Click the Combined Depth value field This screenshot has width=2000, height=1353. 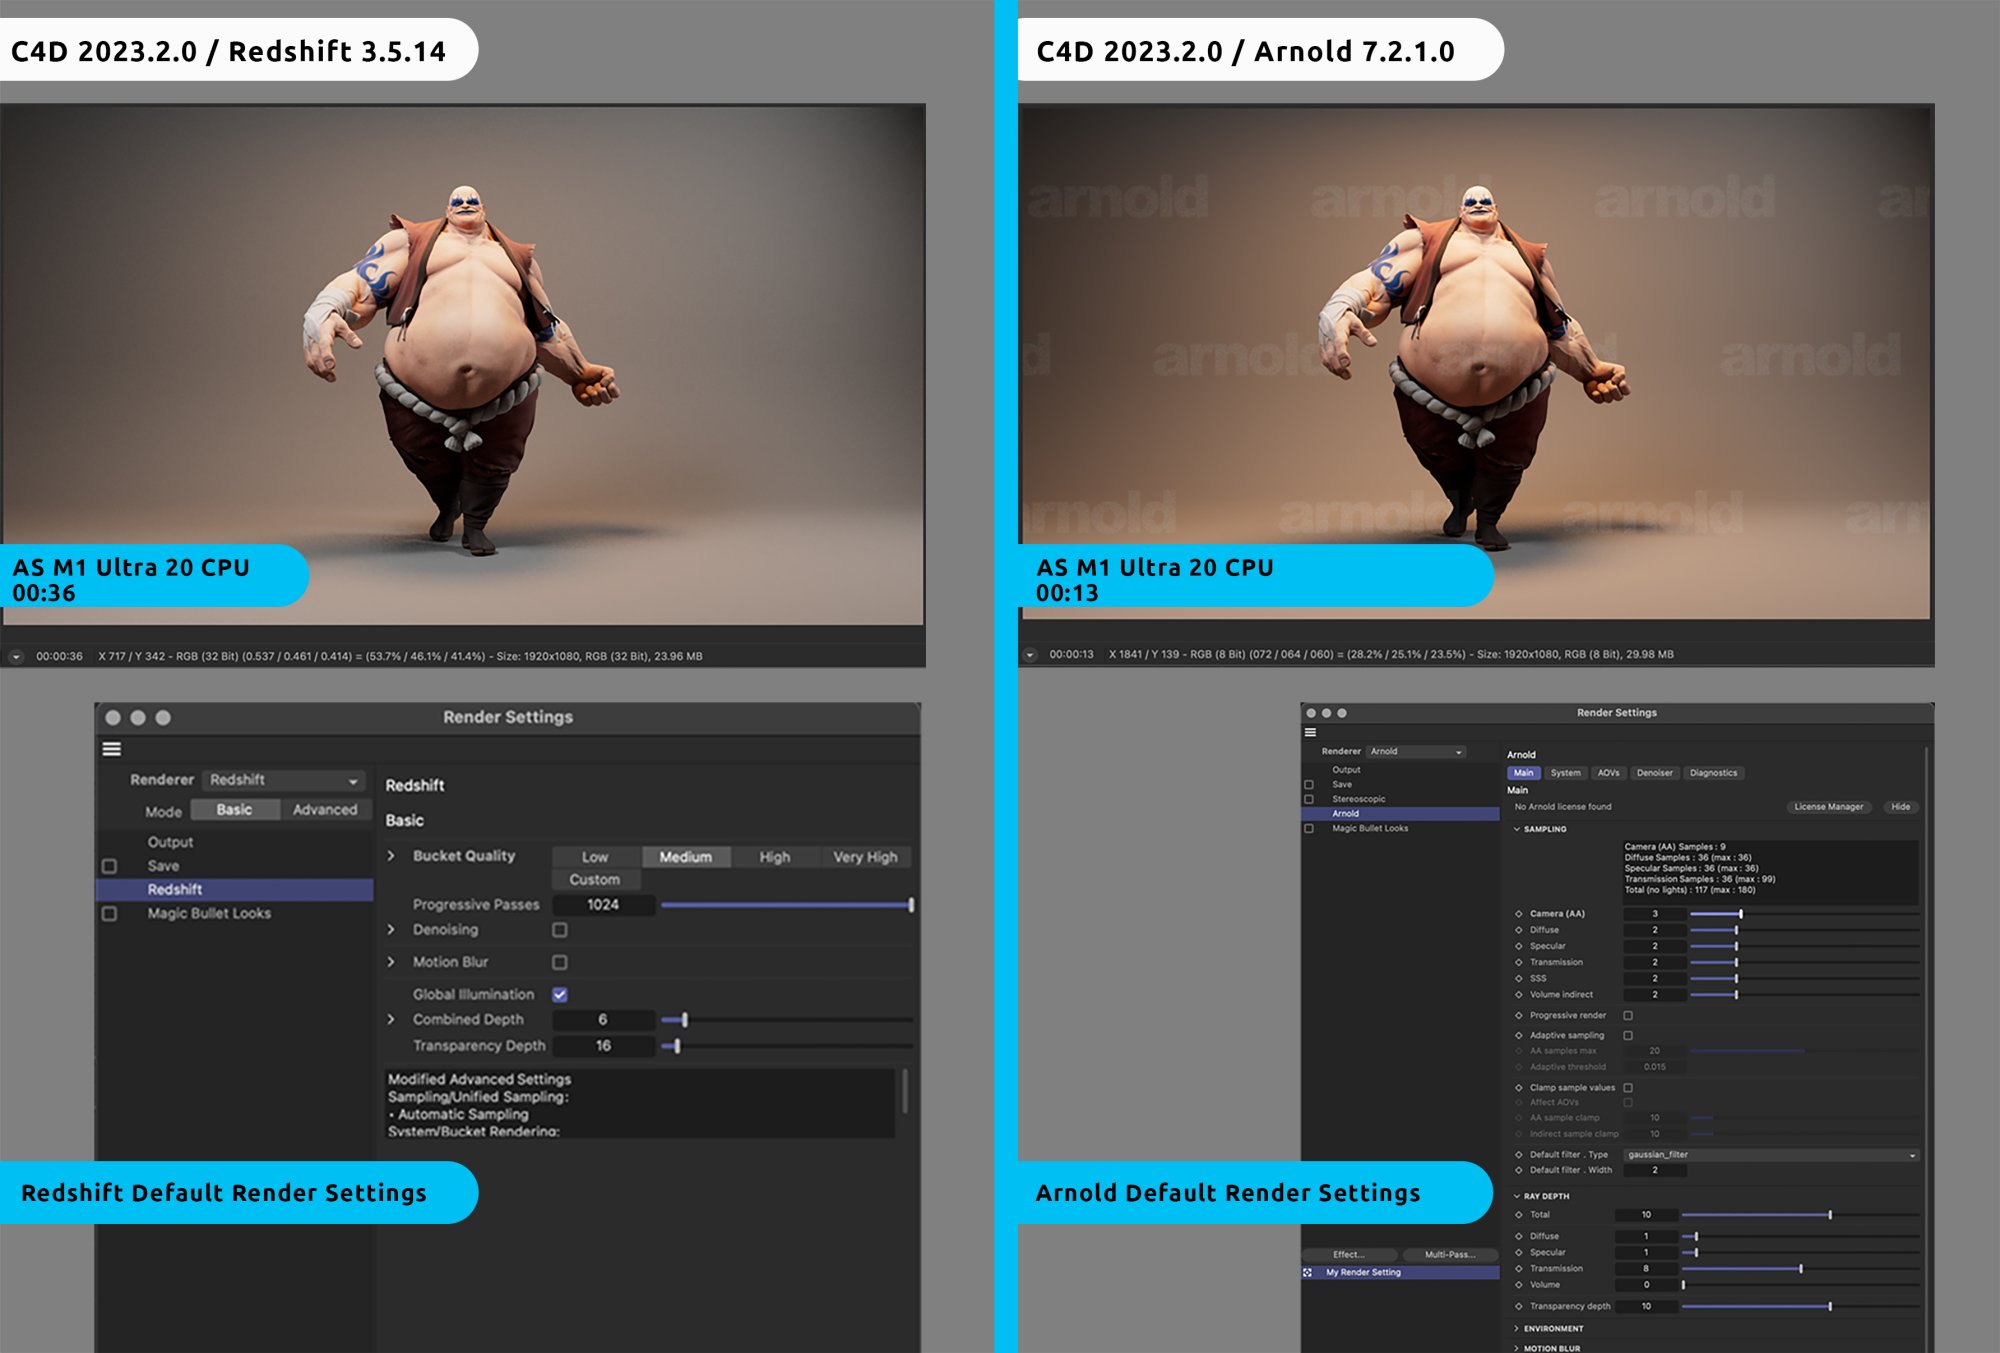tap(603, 1019)
